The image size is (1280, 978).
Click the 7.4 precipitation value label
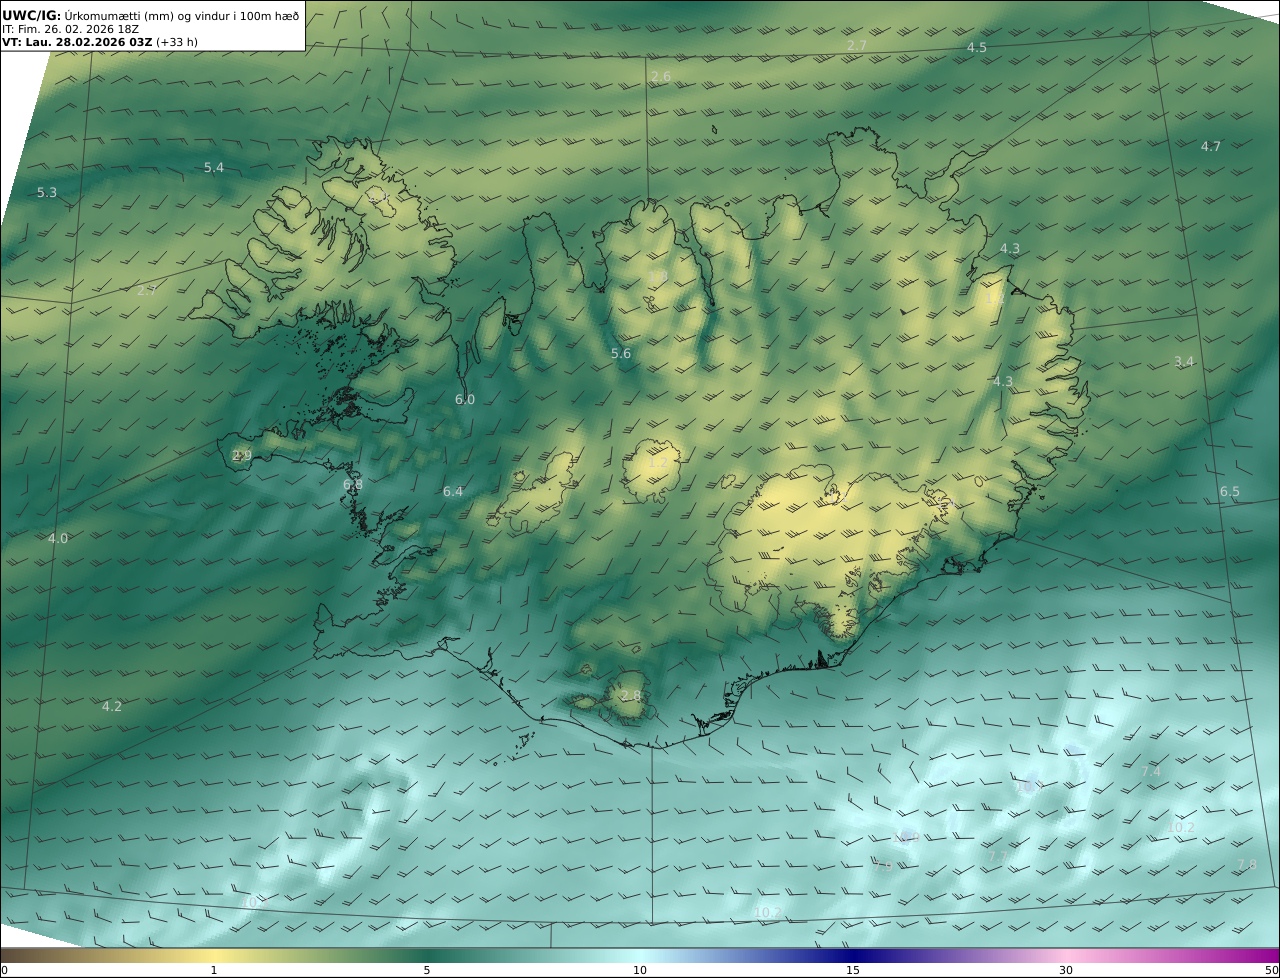coord(1151,772)
